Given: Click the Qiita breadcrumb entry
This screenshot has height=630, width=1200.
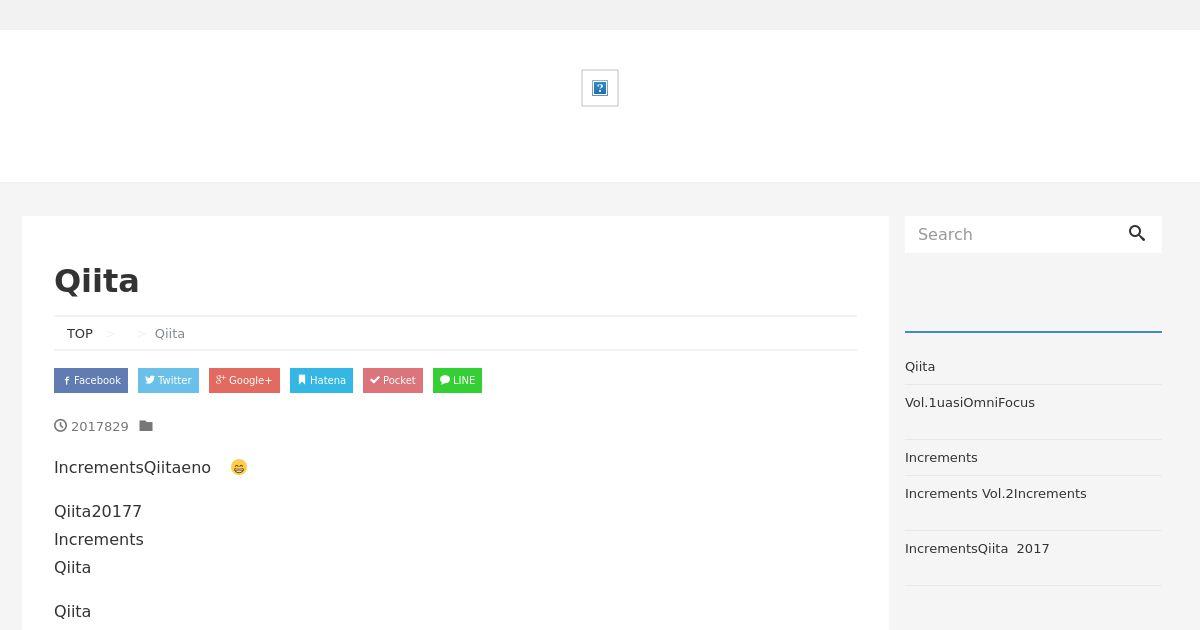Looking at the screenshot, I should 170,333.
